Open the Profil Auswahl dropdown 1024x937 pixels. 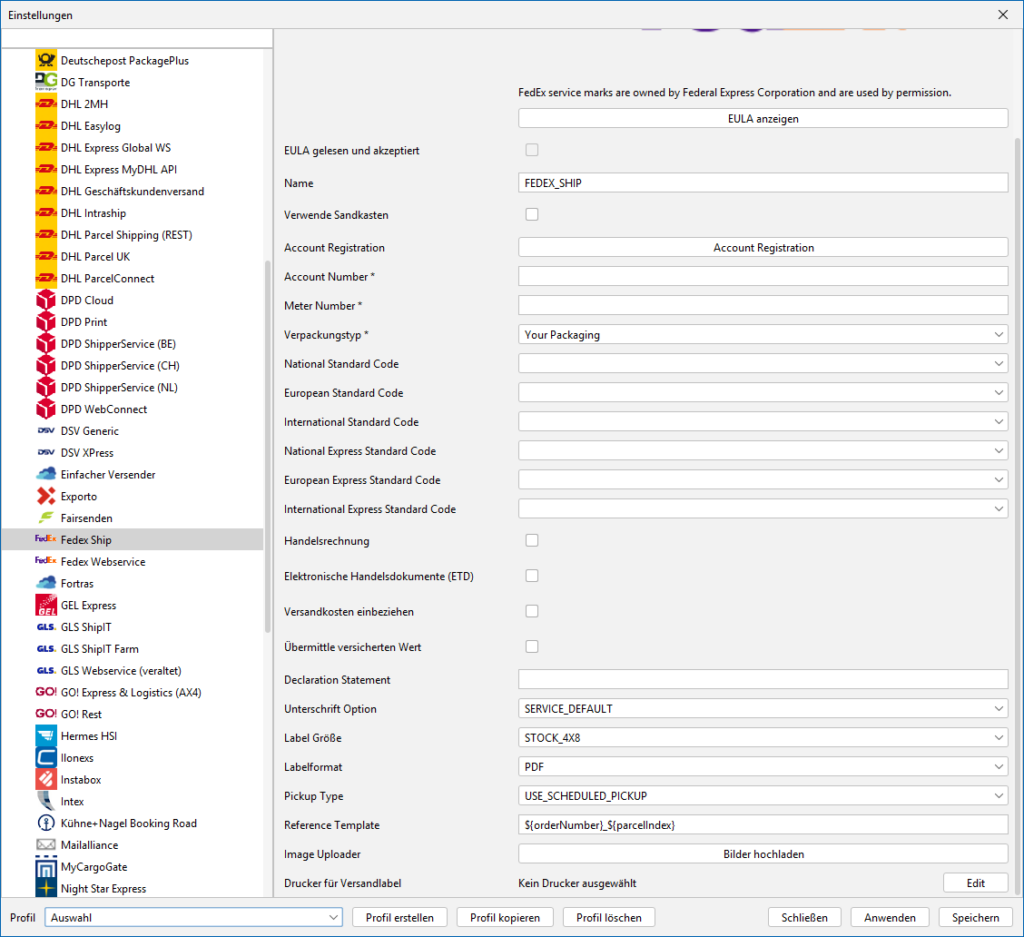coord(195,917)
